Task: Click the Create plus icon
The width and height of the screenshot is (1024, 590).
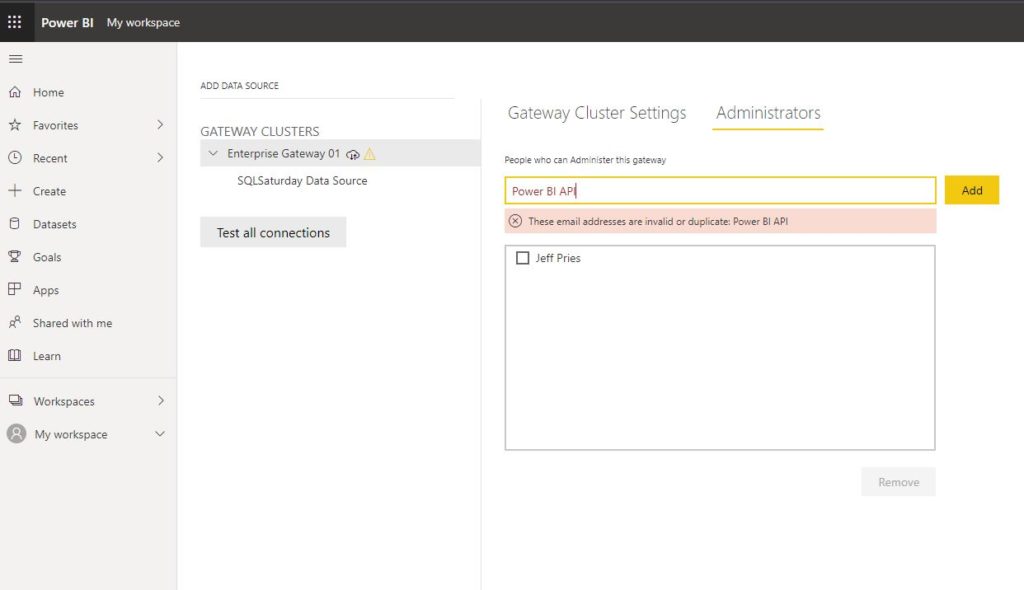Action: pyautogui.click(x=15, y=191)
